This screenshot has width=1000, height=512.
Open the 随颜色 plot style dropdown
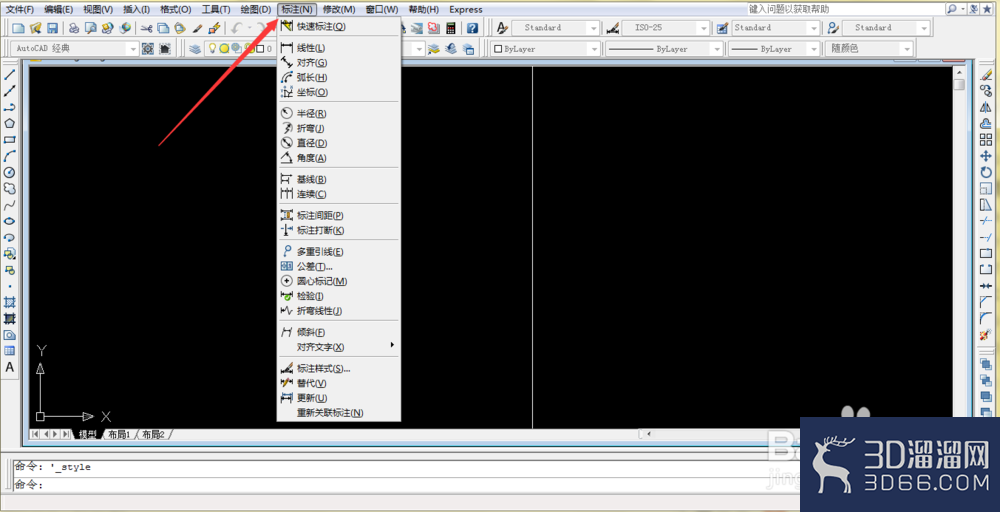click(x=906, y=48)
